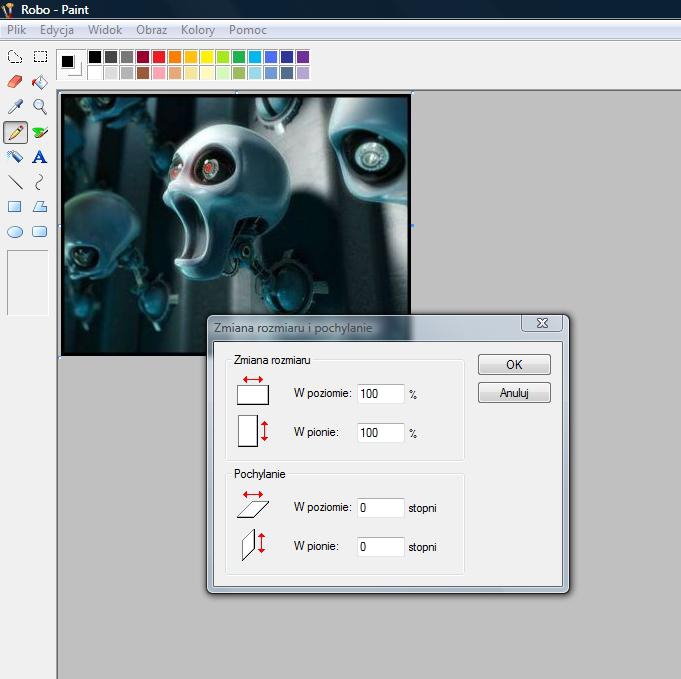Pick the medium gray top-row swatch
This screenshot has height=679, width=681.
pos(127,57)
